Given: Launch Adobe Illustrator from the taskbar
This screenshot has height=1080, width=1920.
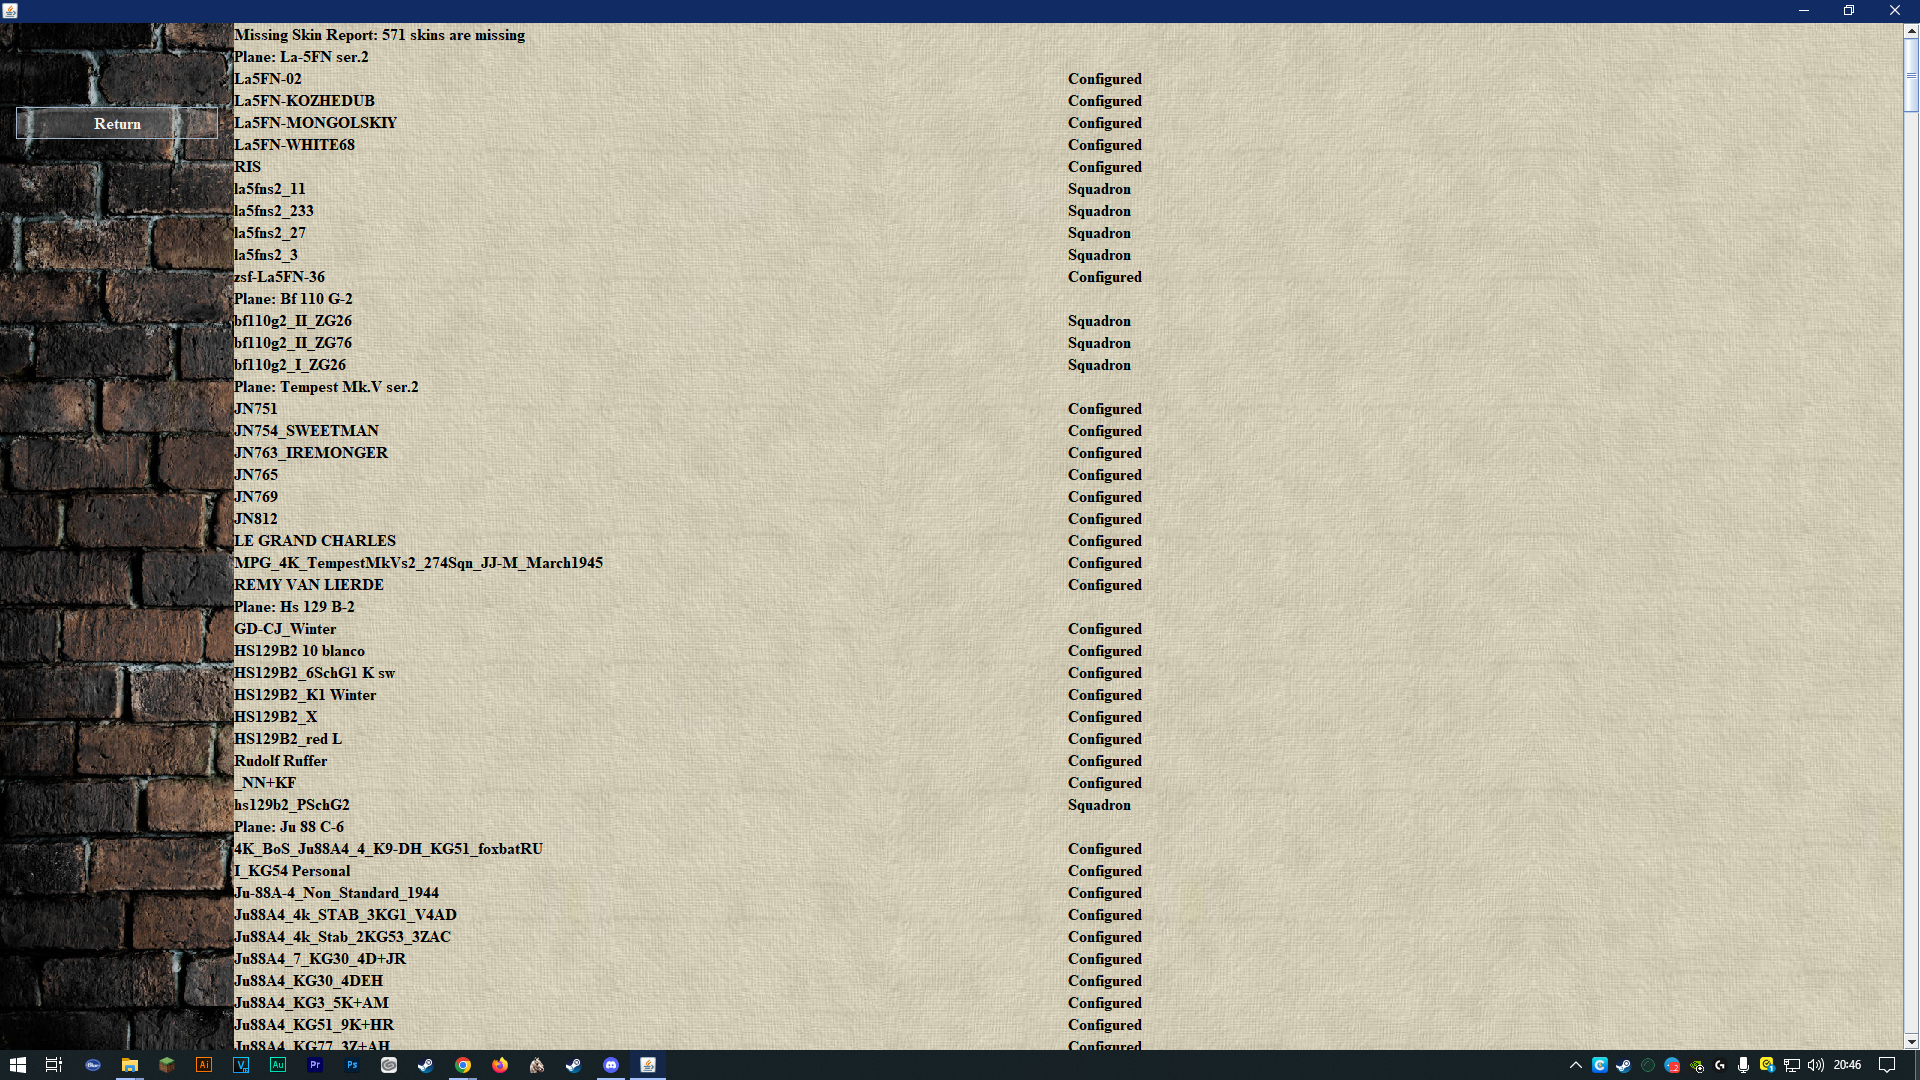Looking at the screenshot, I should coord(204,1065).
